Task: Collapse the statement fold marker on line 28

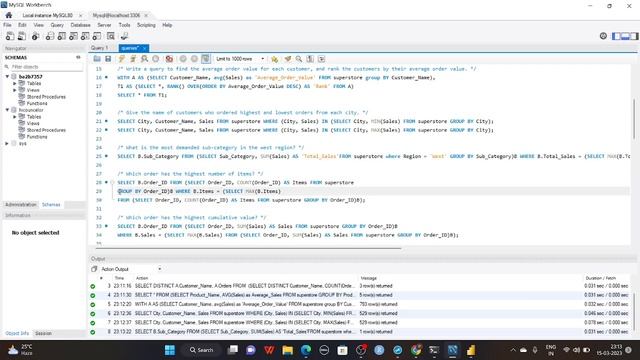Action: point(112,182)
